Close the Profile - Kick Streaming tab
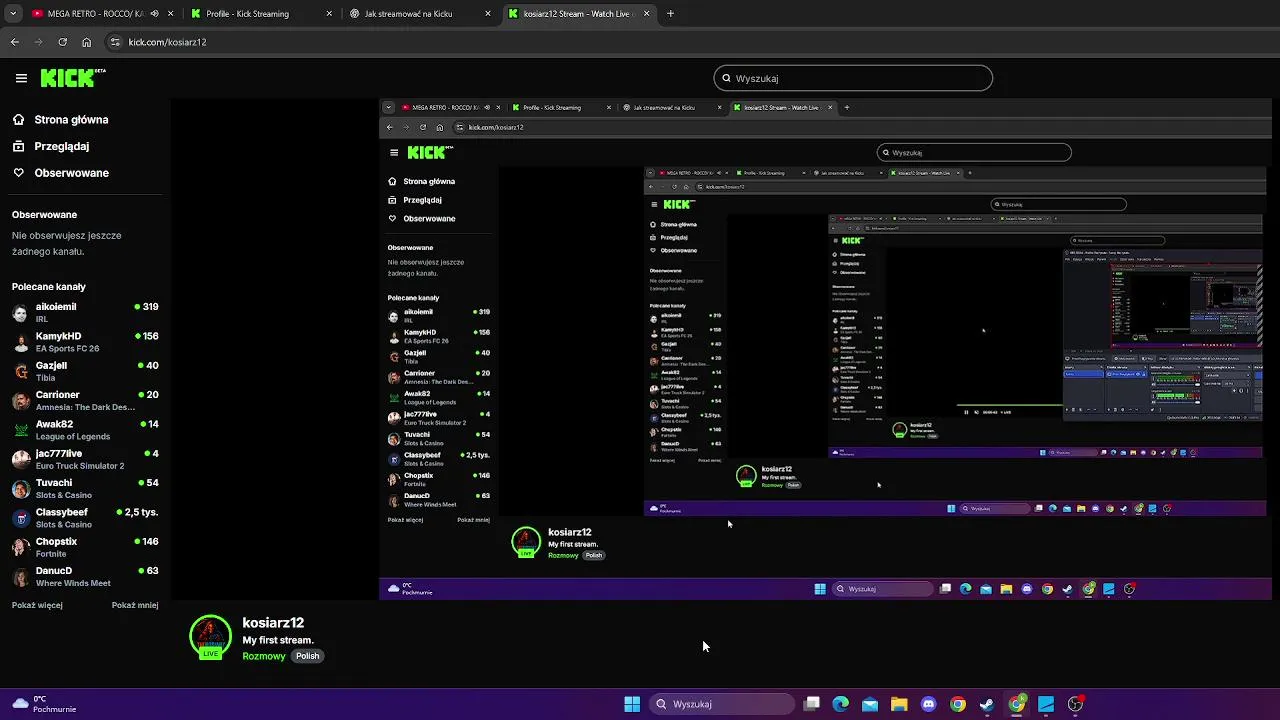1280x720 pixels. [x=330, y=14]
